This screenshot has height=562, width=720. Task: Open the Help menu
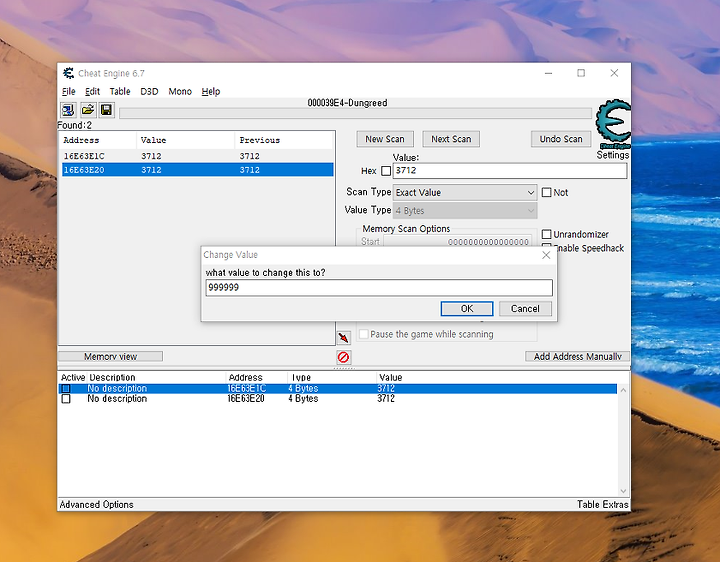click(x=211, y=91)
